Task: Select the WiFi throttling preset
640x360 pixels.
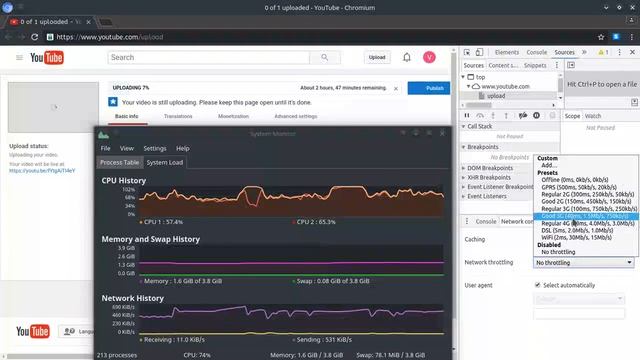Action: [x=586, y=238]
